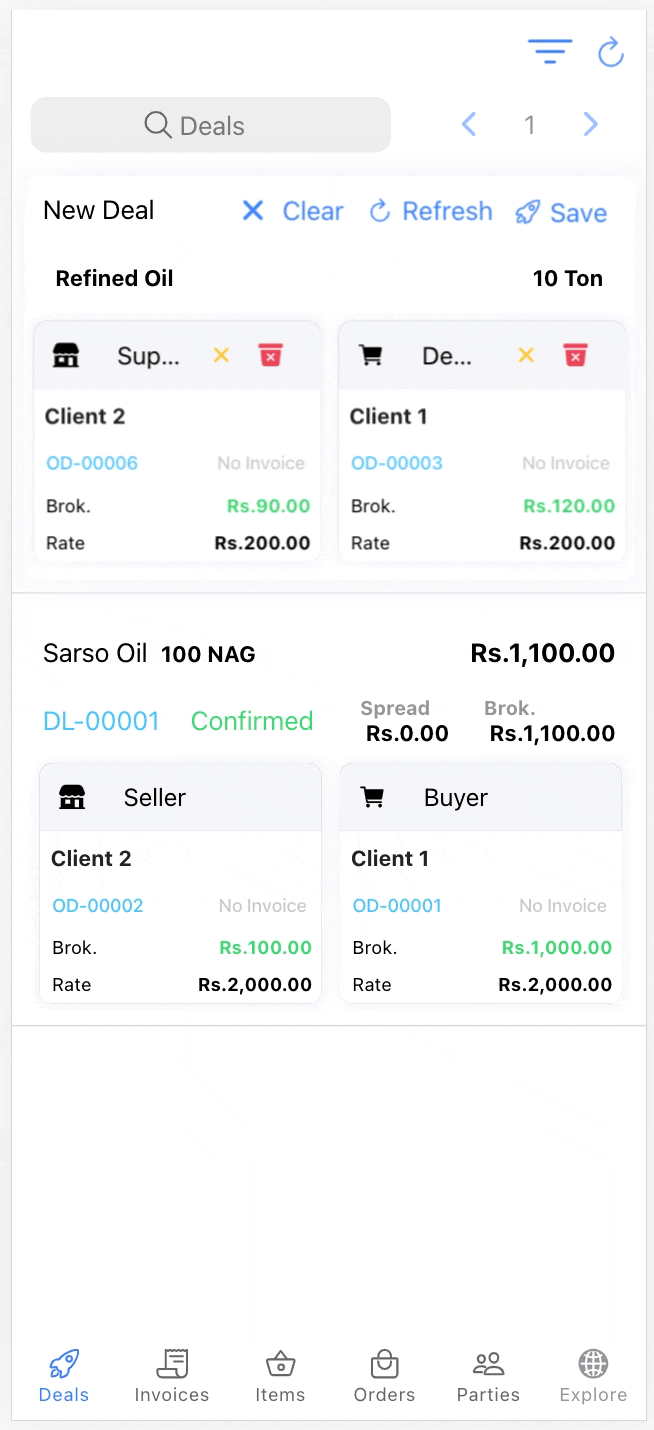This screenshot has width=654, height=1430.
Task: Click the Deals search field
Action: pyautogui.click(x=210, y=124)
